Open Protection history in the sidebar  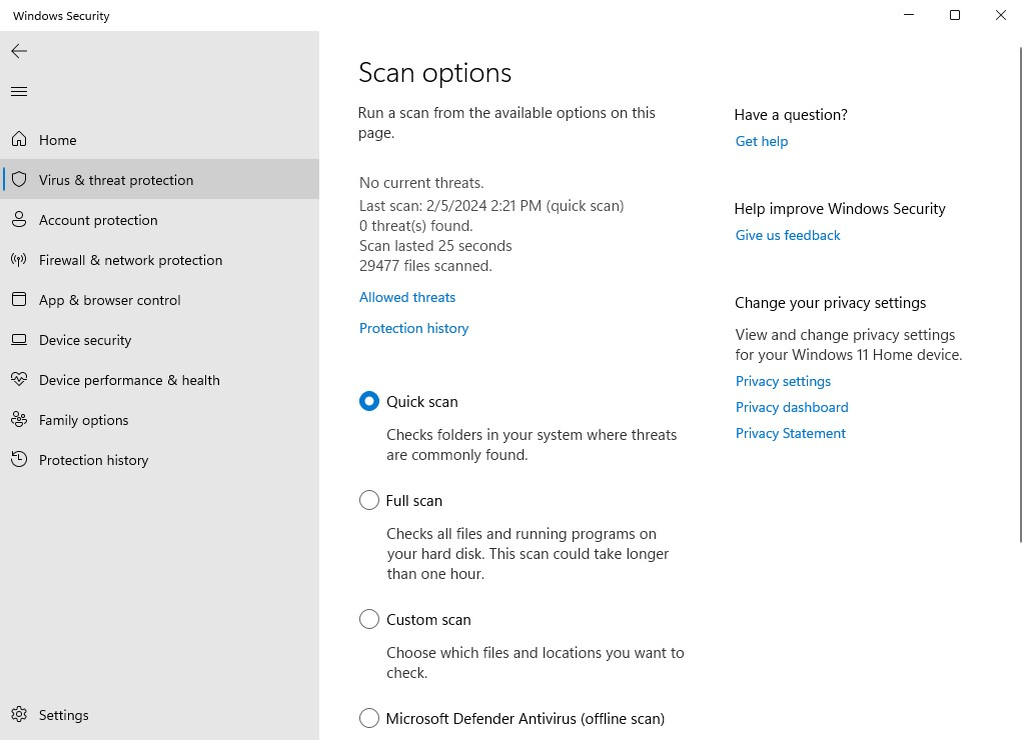[x=93, y=460]
